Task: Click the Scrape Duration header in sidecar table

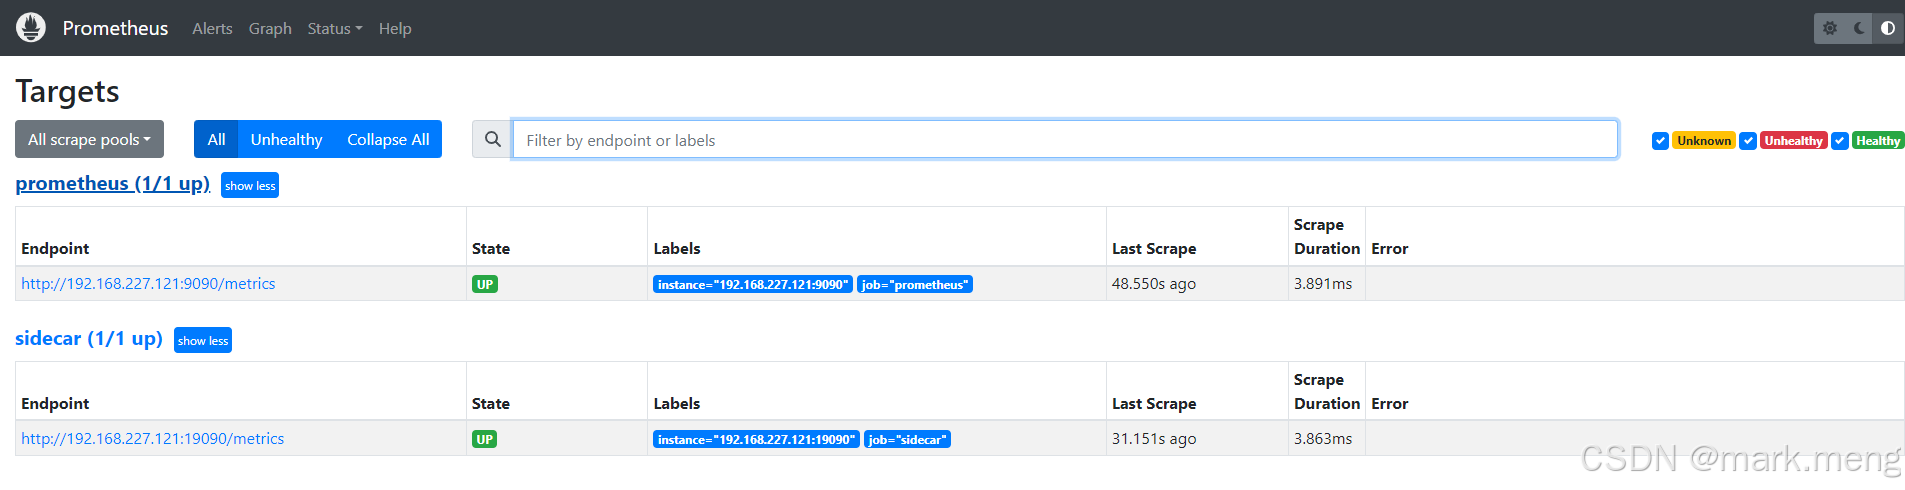Action: 1327,392
